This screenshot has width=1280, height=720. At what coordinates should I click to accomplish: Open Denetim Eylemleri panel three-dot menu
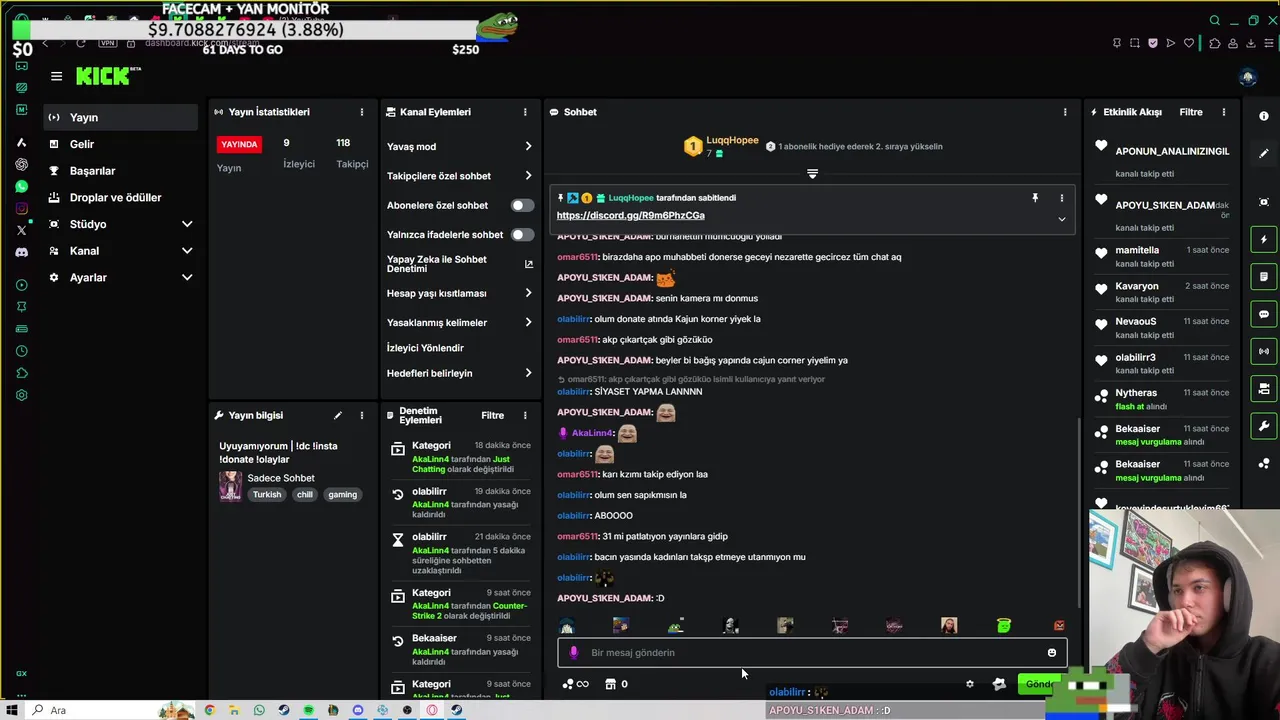pyautogui.click(x=525, y=415)
